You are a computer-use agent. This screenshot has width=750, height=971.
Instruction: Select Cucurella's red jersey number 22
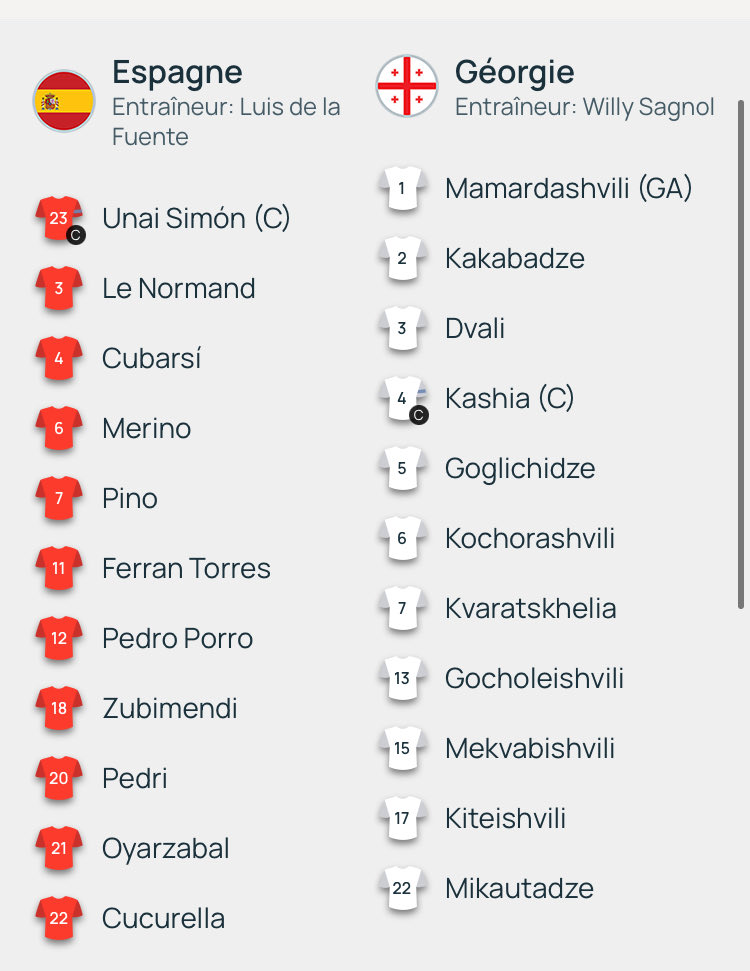tap(61, 917)
